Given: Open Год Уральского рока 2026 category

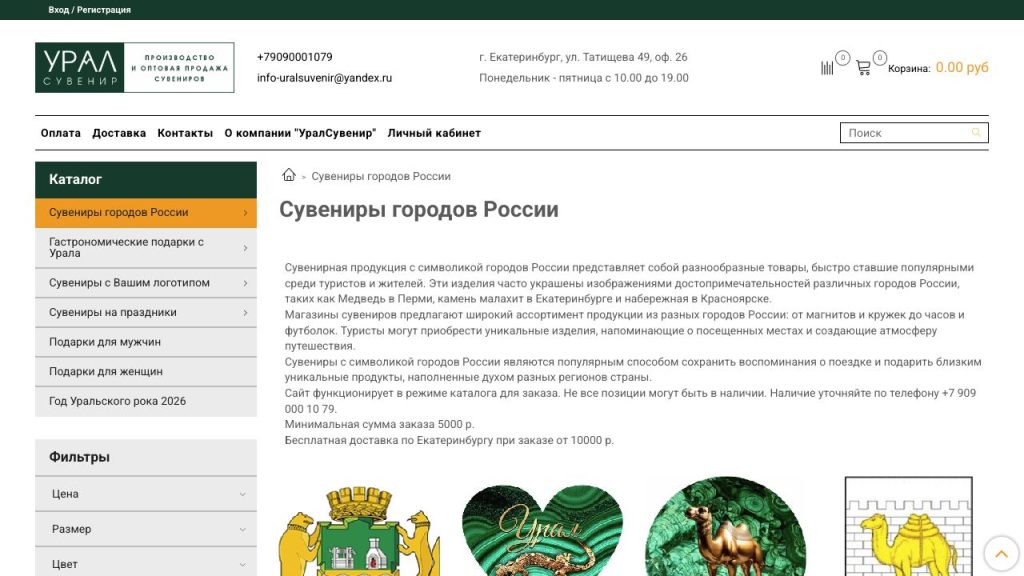Looking at the screenshot, I should pyautogui.click(x=146, y=401).
